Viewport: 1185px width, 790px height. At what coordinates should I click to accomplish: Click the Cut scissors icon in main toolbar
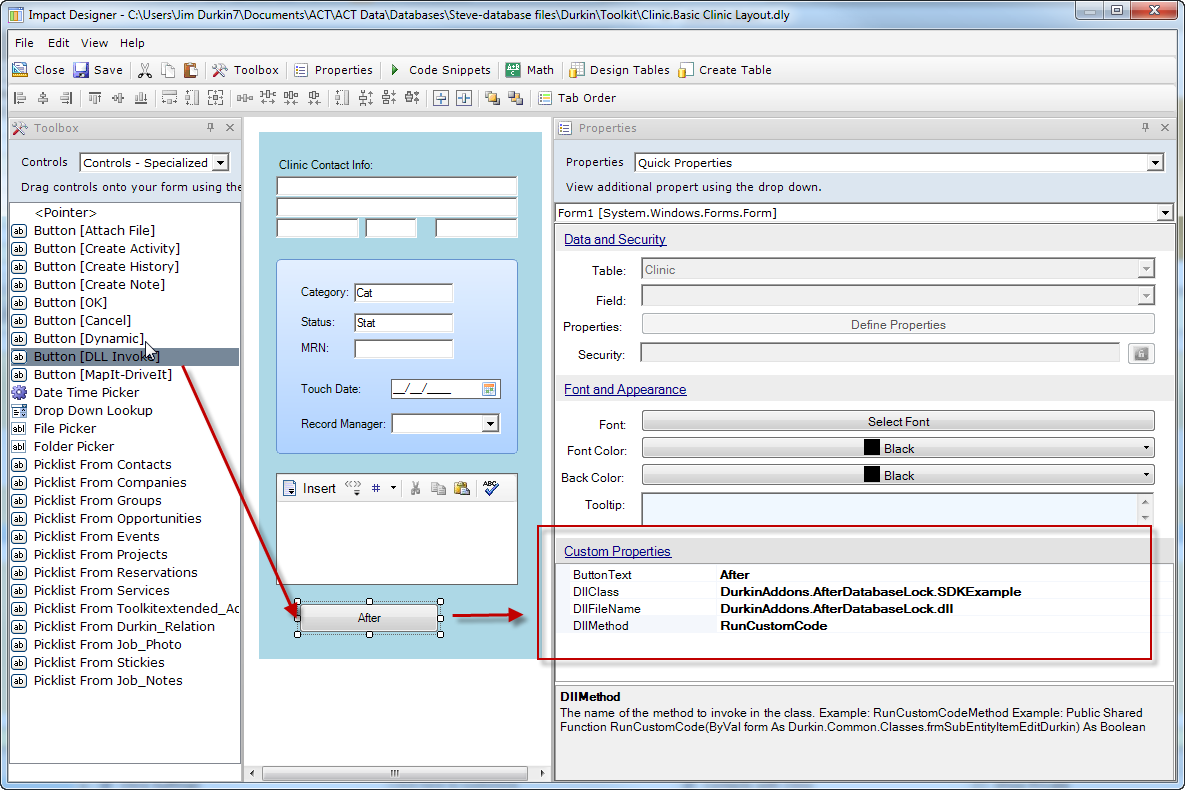(144, 70)
